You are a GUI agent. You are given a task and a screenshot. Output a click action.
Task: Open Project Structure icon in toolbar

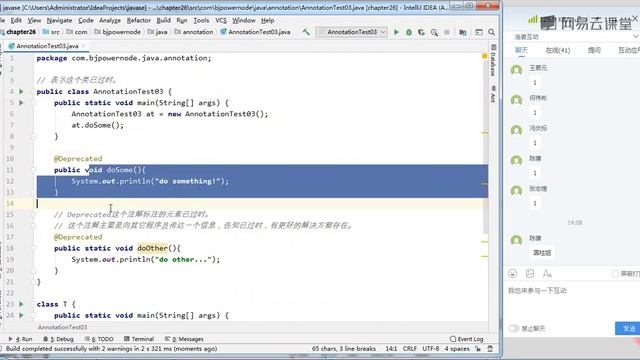462,32
